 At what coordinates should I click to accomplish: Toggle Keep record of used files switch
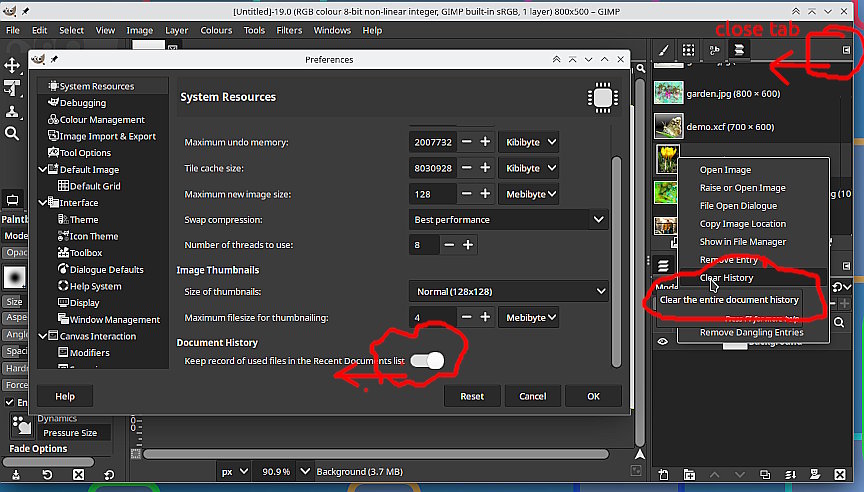click(x=427, y=361)
